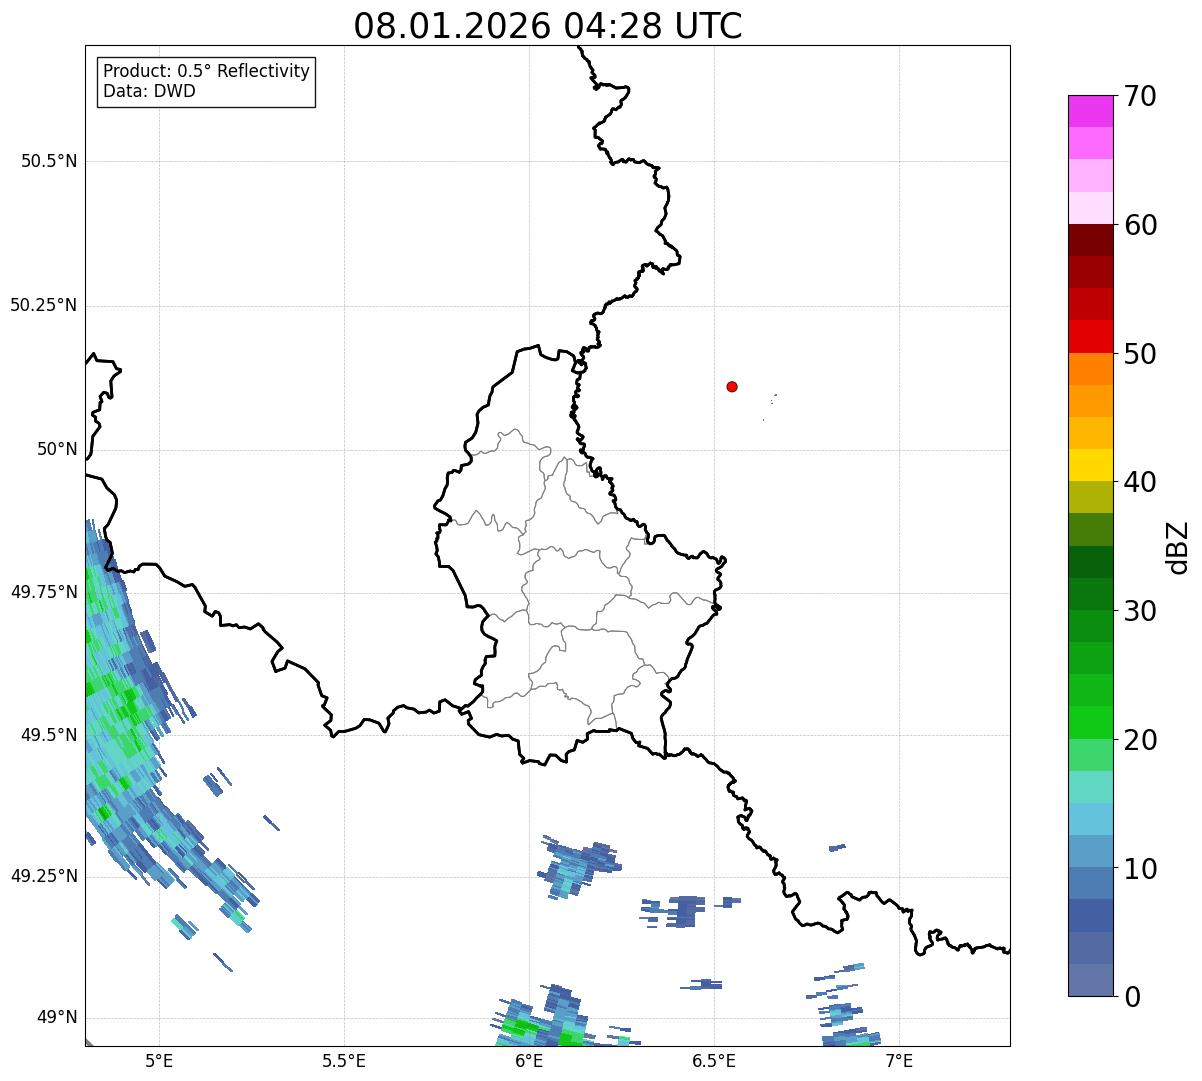Click the 6°E longitude label

(x=529, y=1060)
